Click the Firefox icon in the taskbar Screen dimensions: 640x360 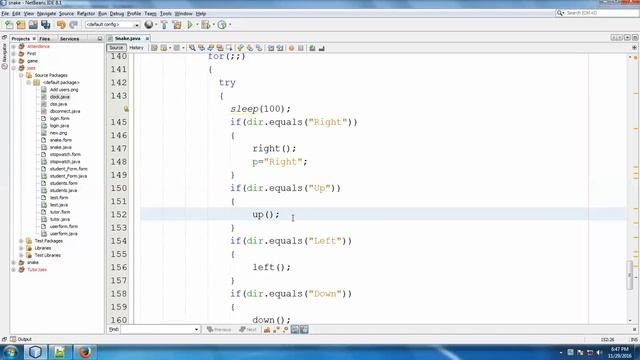85,352
